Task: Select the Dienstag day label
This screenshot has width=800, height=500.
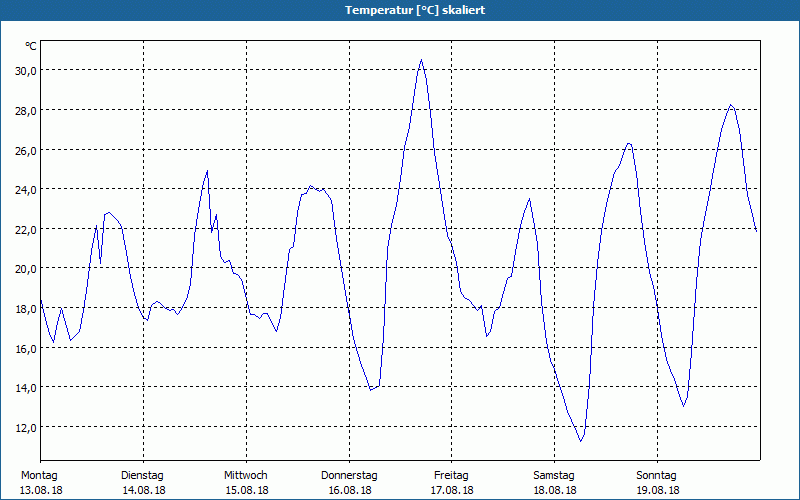Action: [x=143, y=475]
